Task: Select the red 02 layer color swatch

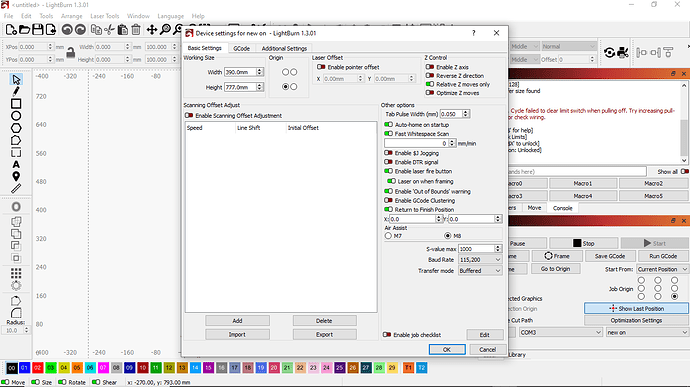Action: (38, 368)
